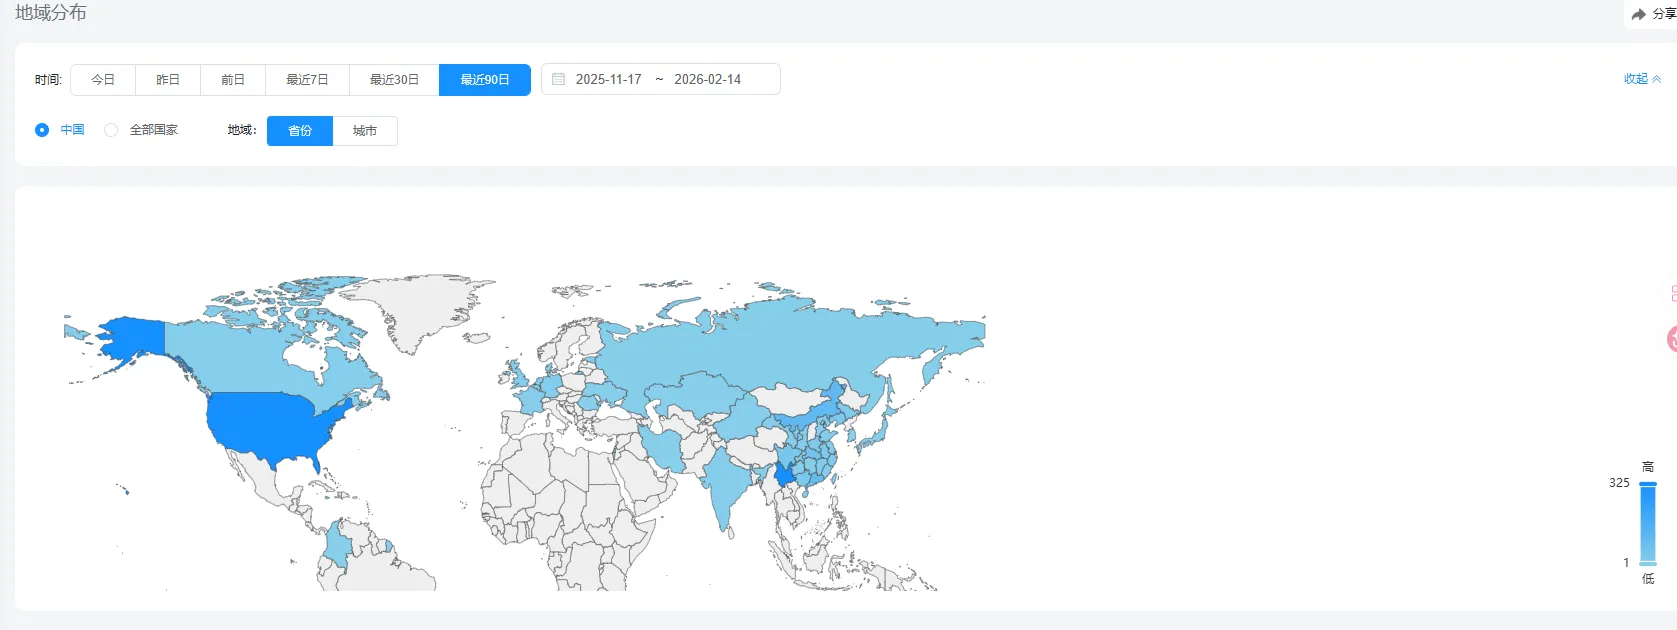The image size is (1677, 630).
Task: Click the double-chevron icon next to 收起
Action: [1656, 79]
